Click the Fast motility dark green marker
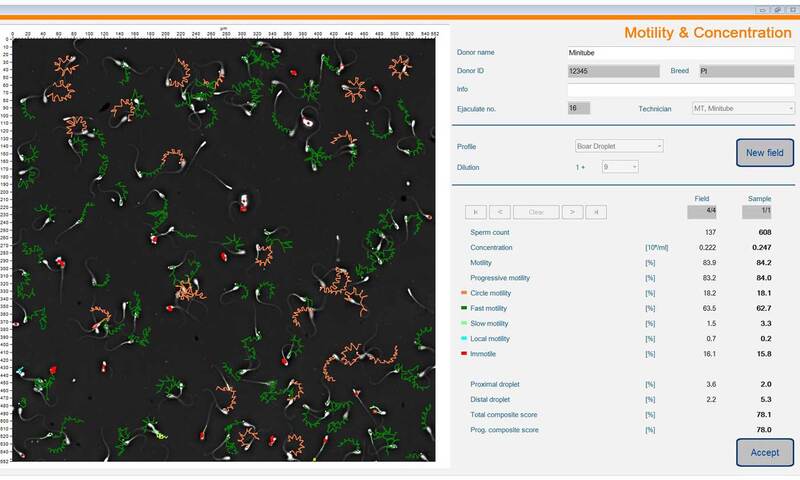The height and width of the screenshot is (480, 800). pos(463,309)
